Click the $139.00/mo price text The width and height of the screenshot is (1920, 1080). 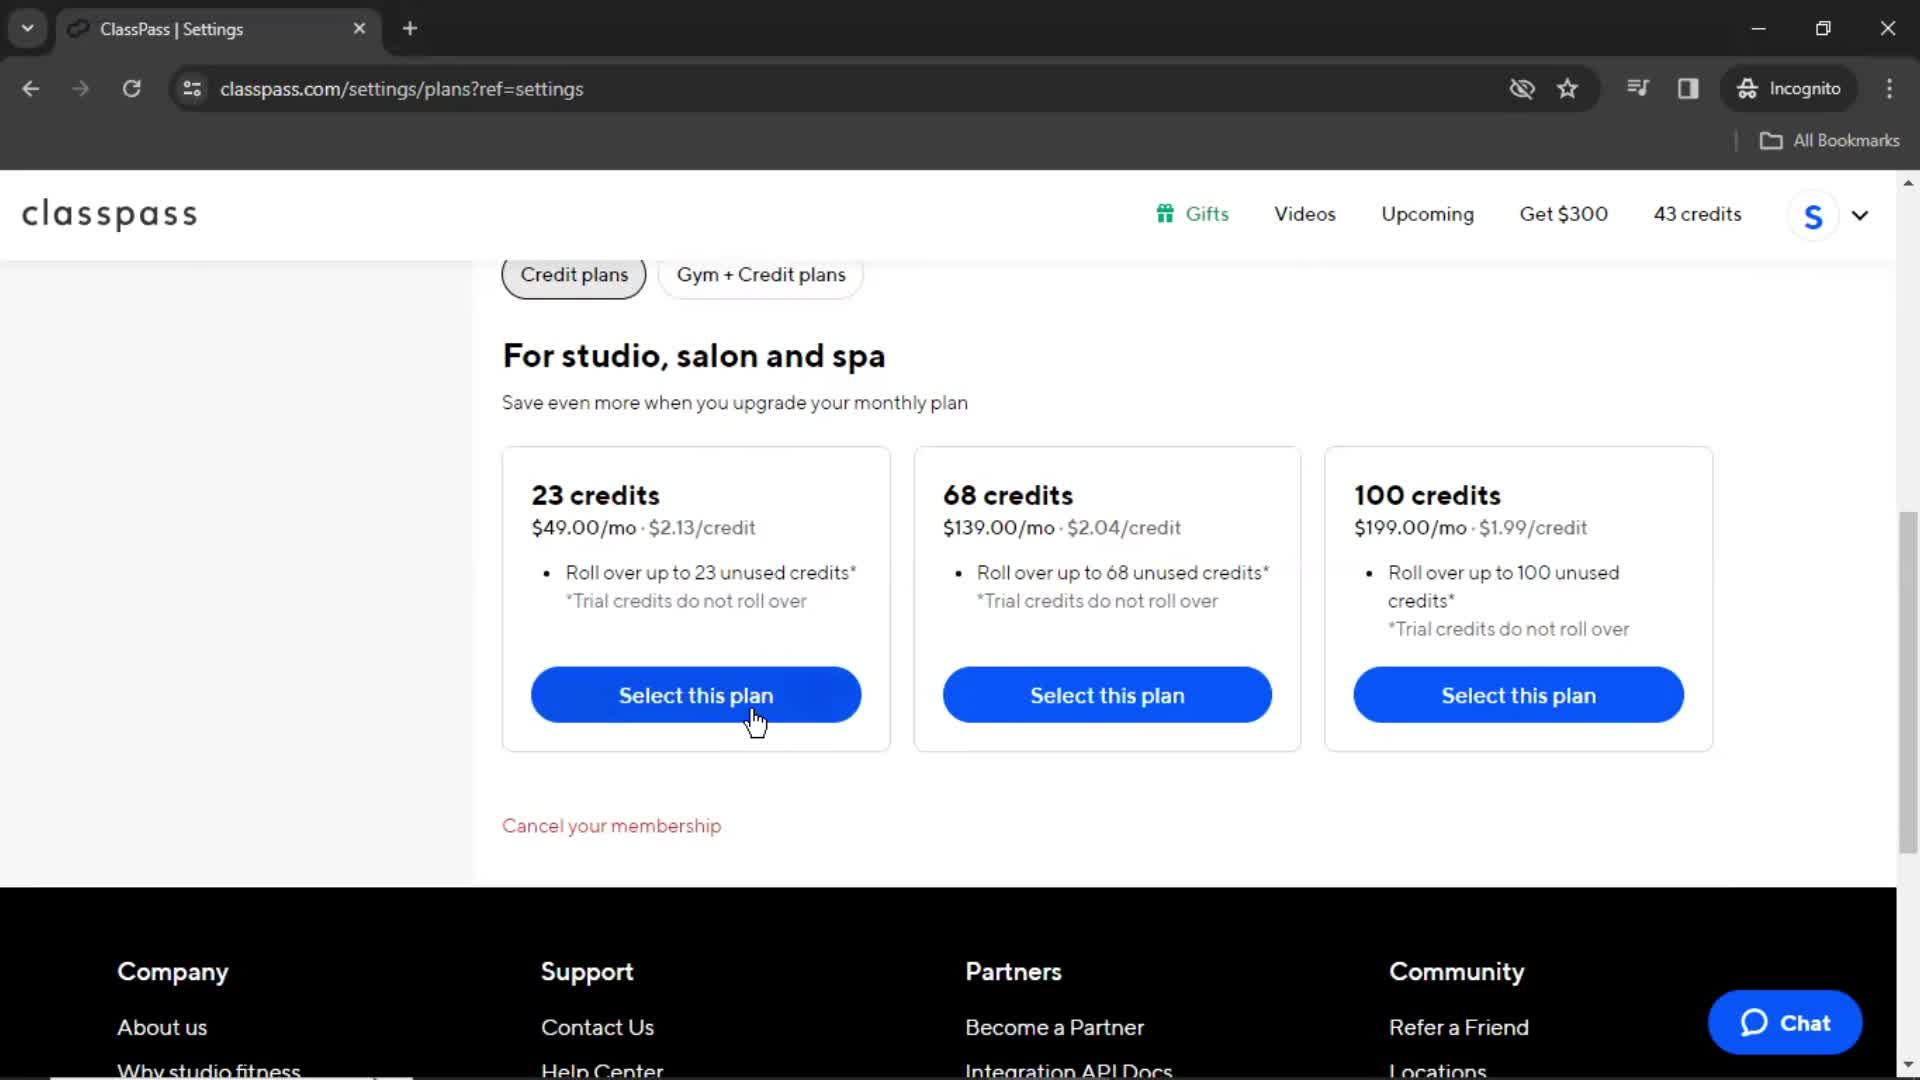click(998, 528)
